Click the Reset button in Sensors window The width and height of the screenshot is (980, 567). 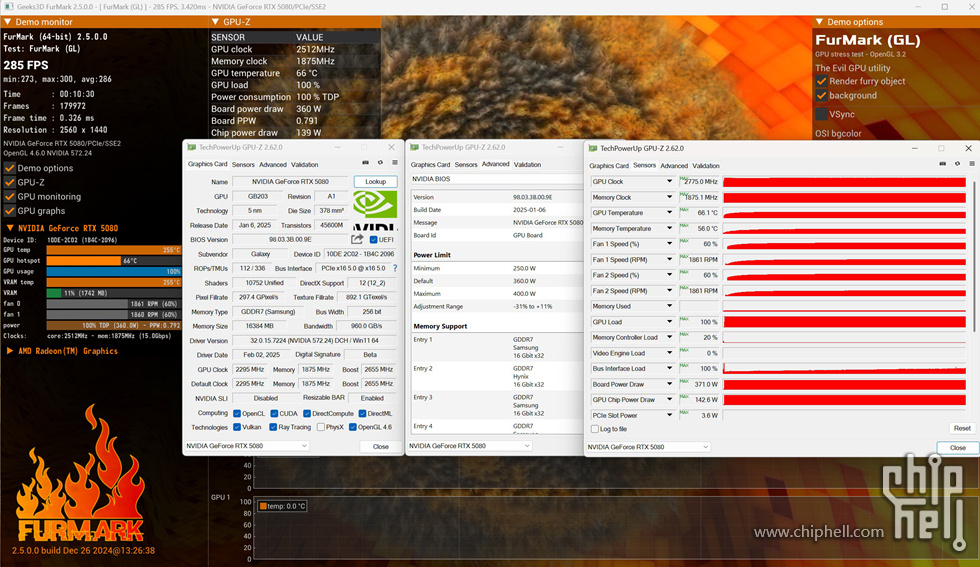(x=962, y=428)
